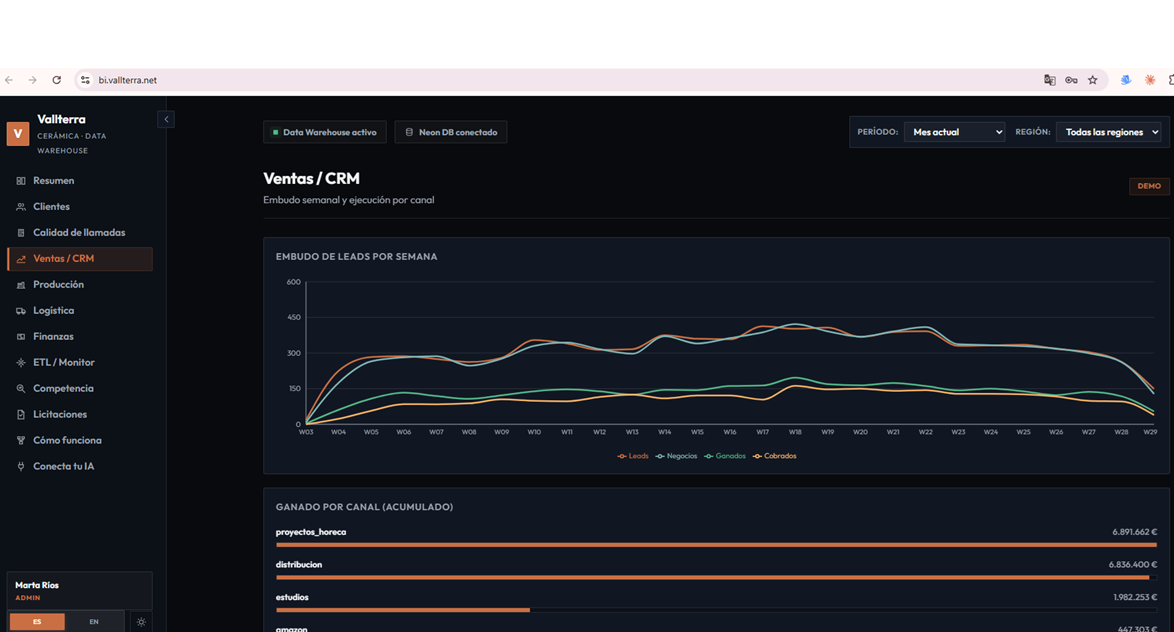
Task: Click the Cómo funciona icon
Action: [x=21, y=440]
